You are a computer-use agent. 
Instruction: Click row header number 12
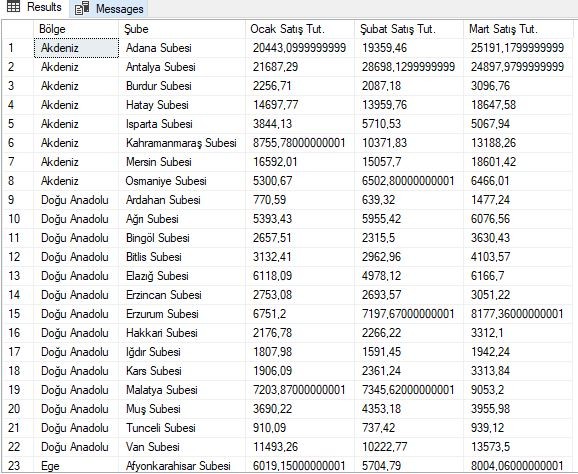[x=18, y=257]
